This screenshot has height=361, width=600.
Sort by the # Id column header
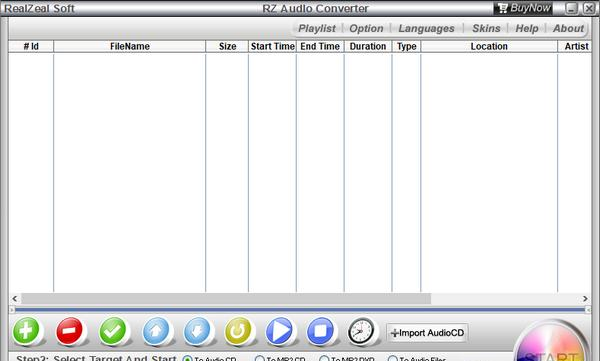click(31, 46)
